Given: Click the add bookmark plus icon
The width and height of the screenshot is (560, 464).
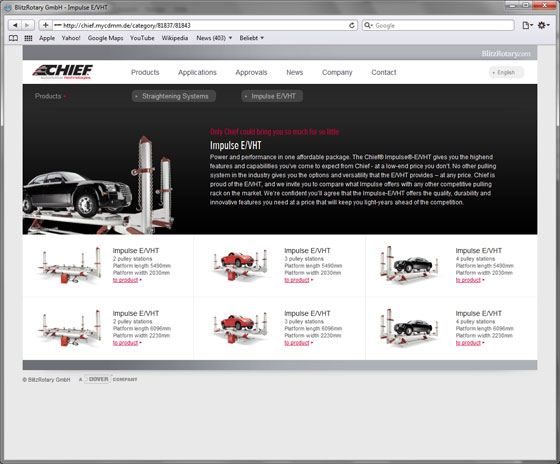Looking at the screenshot, I should 45,25.
